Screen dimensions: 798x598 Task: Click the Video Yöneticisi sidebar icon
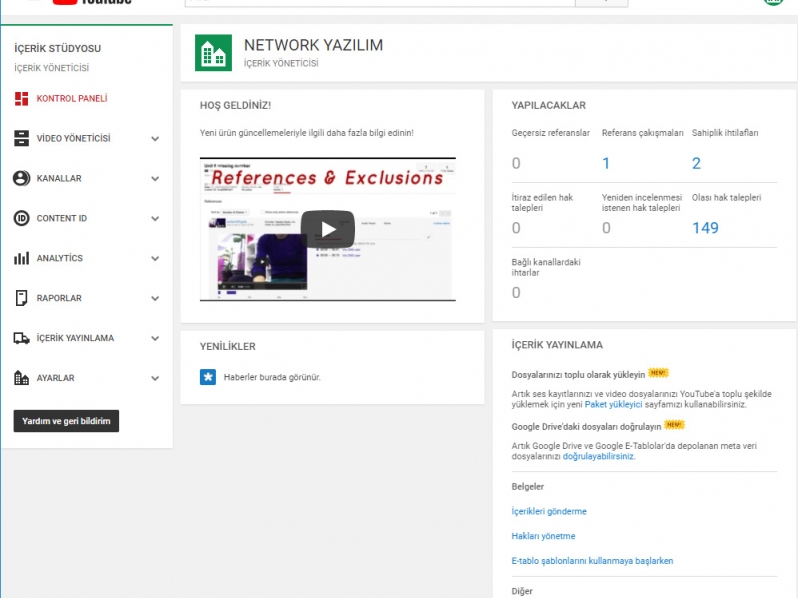coord(21,138)
